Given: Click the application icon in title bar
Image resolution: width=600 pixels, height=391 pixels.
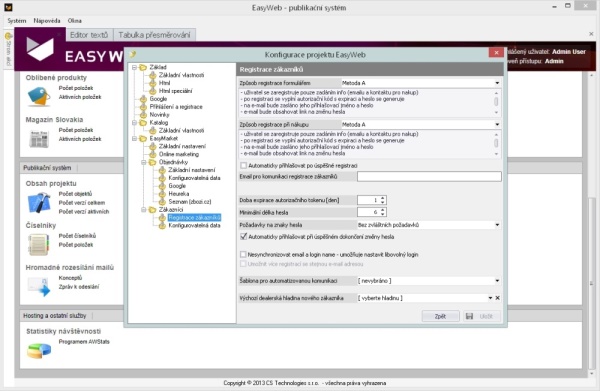Looking at the screenshot, I should pos(8,7).
